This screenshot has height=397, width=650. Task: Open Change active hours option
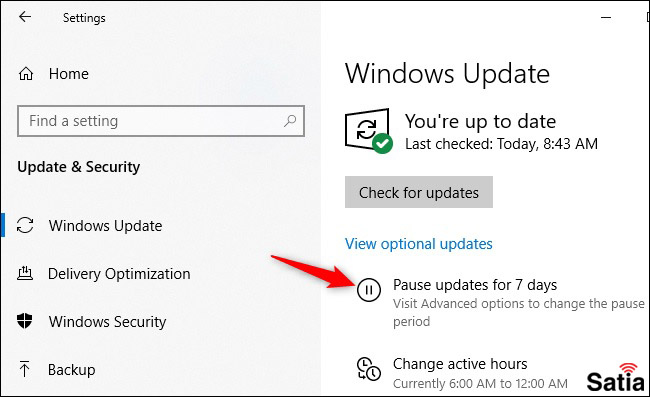click(x=460, y=364)
